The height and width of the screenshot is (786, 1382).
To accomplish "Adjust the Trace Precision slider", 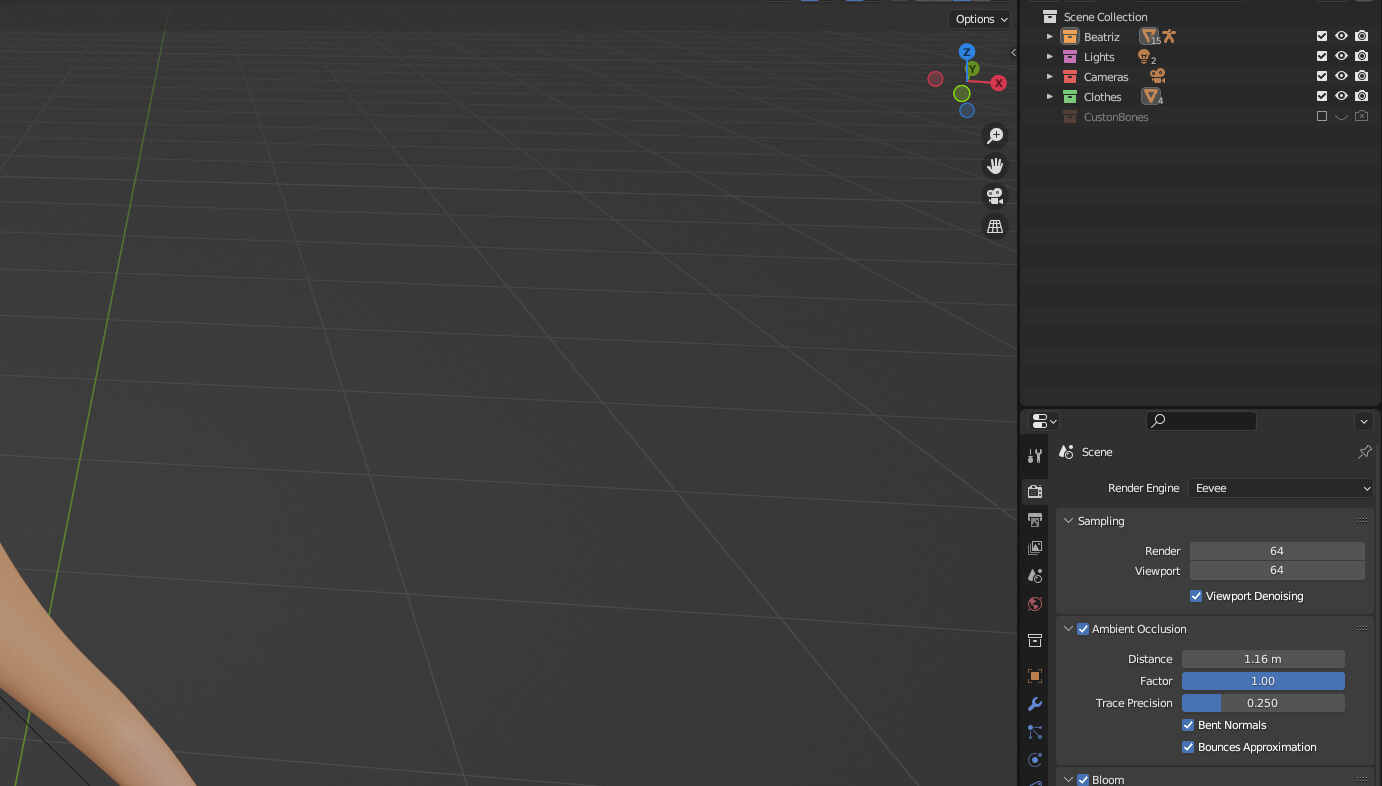I will (x=1262, y=703).
